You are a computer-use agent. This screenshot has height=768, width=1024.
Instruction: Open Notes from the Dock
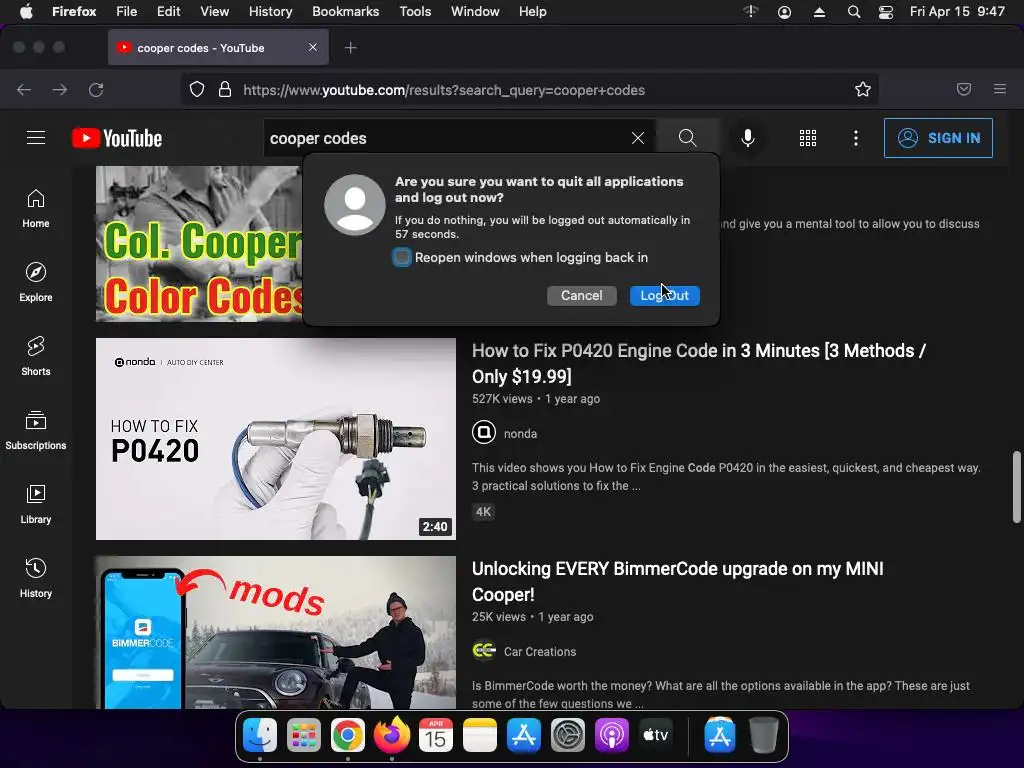pos(480,735)
